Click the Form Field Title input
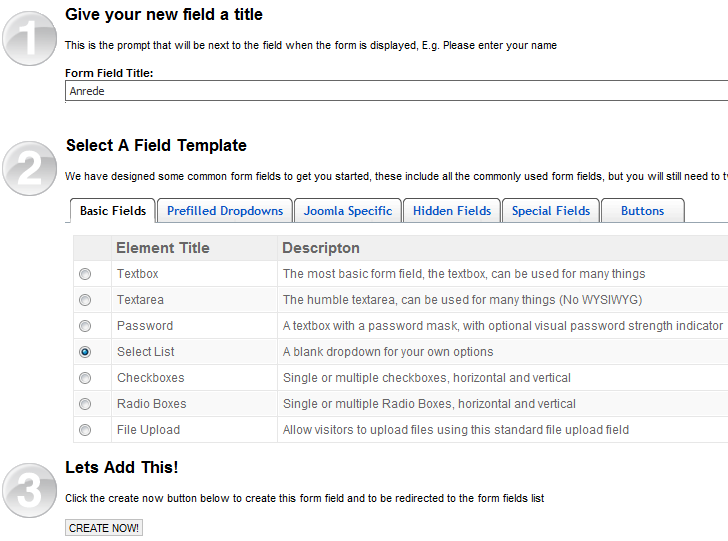This screenshot has width=728, height=541. (396, 91)
